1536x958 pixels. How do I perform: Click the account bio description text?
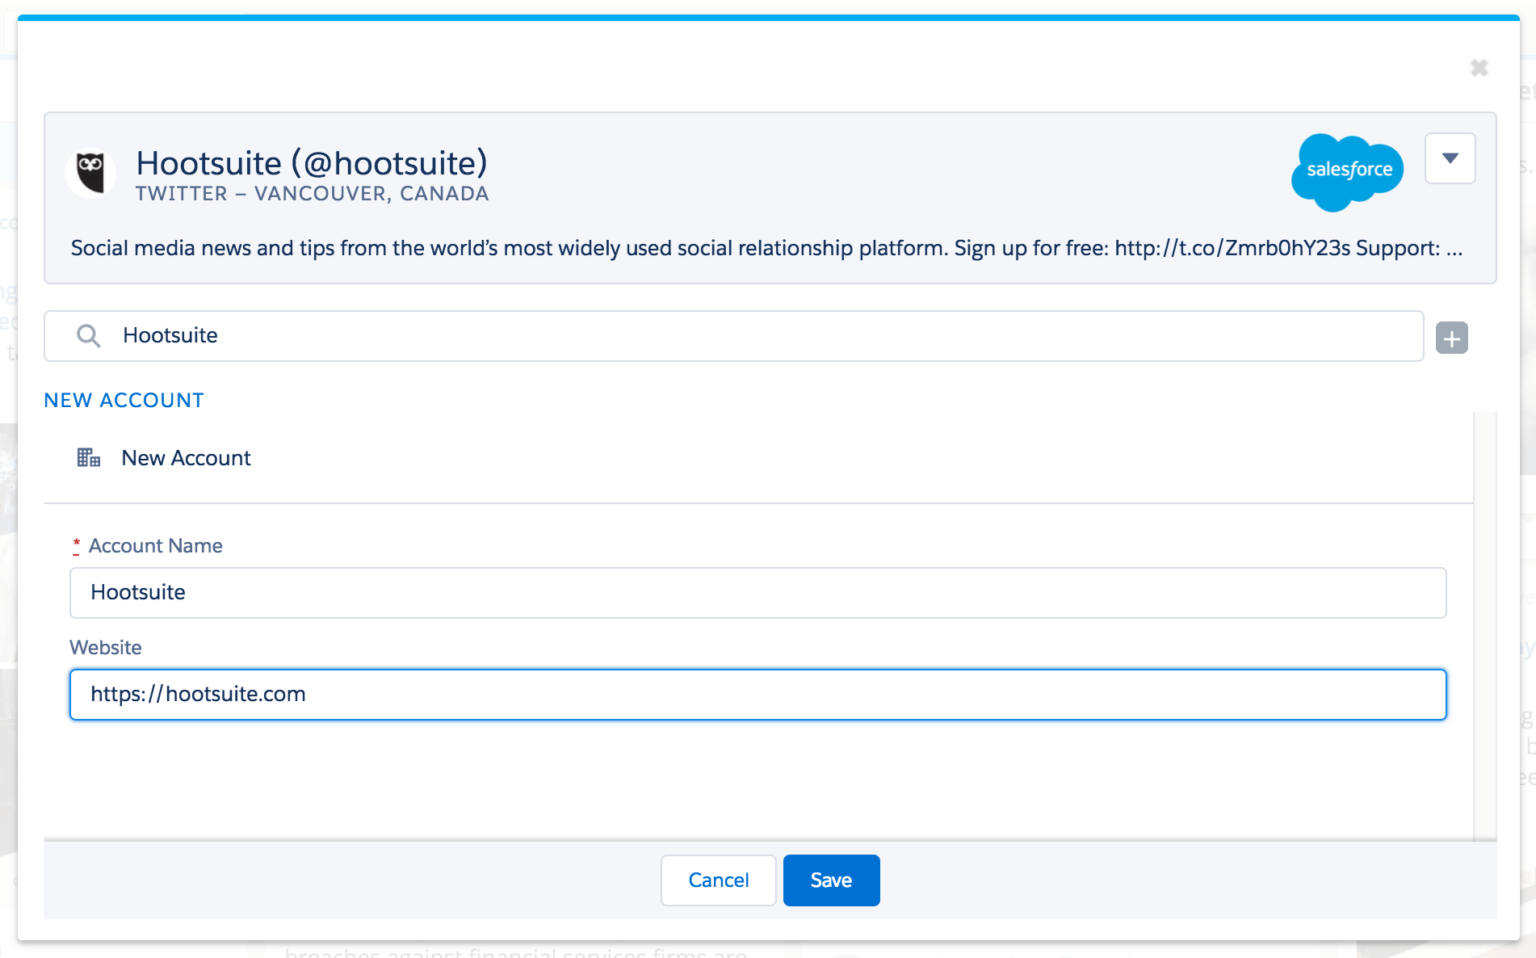click(x=600, y=248)
